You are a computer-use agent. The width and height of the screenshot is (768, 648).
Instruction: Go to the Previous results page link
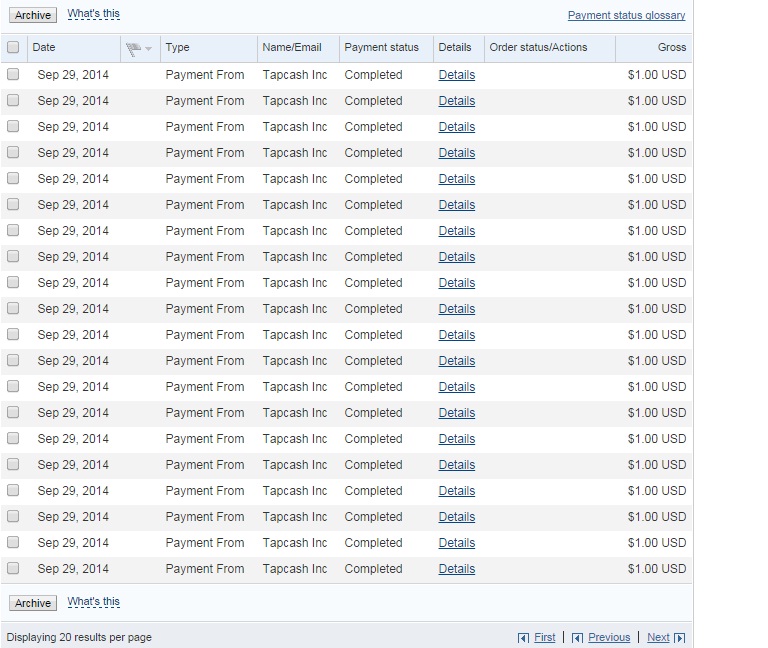coord(609,637)
